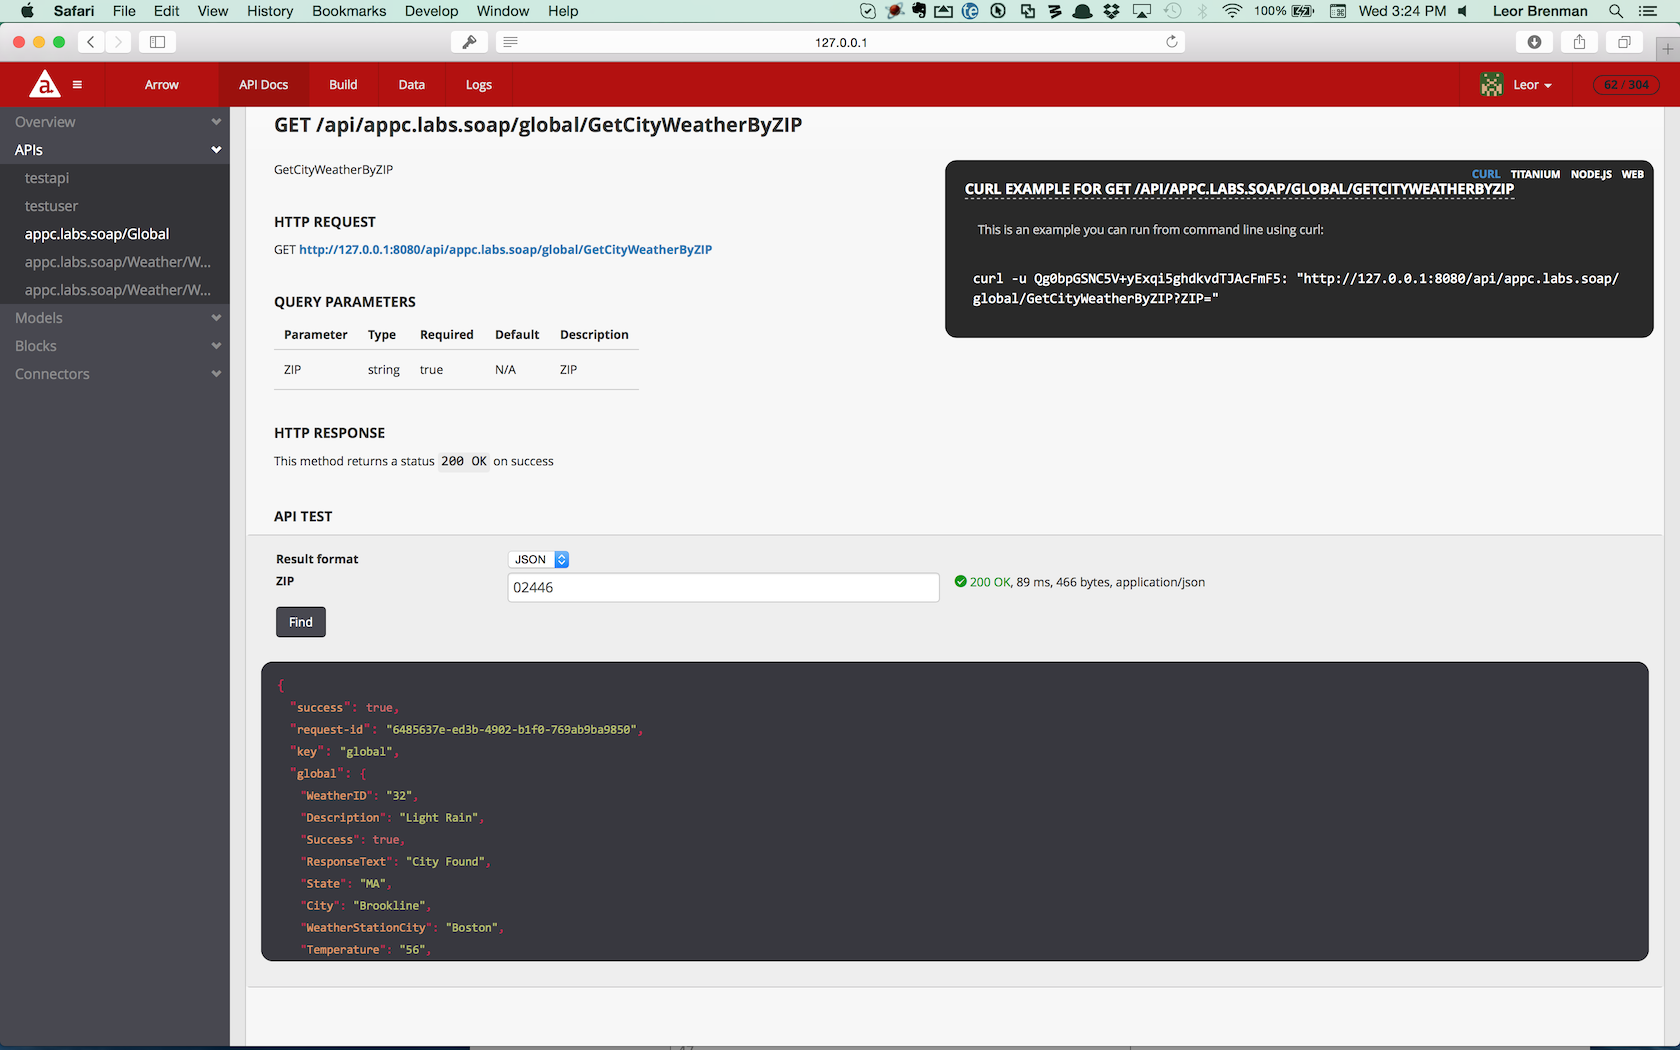
Task: Open Notification Center from the menu bar
Action: tap(1648, 11)
